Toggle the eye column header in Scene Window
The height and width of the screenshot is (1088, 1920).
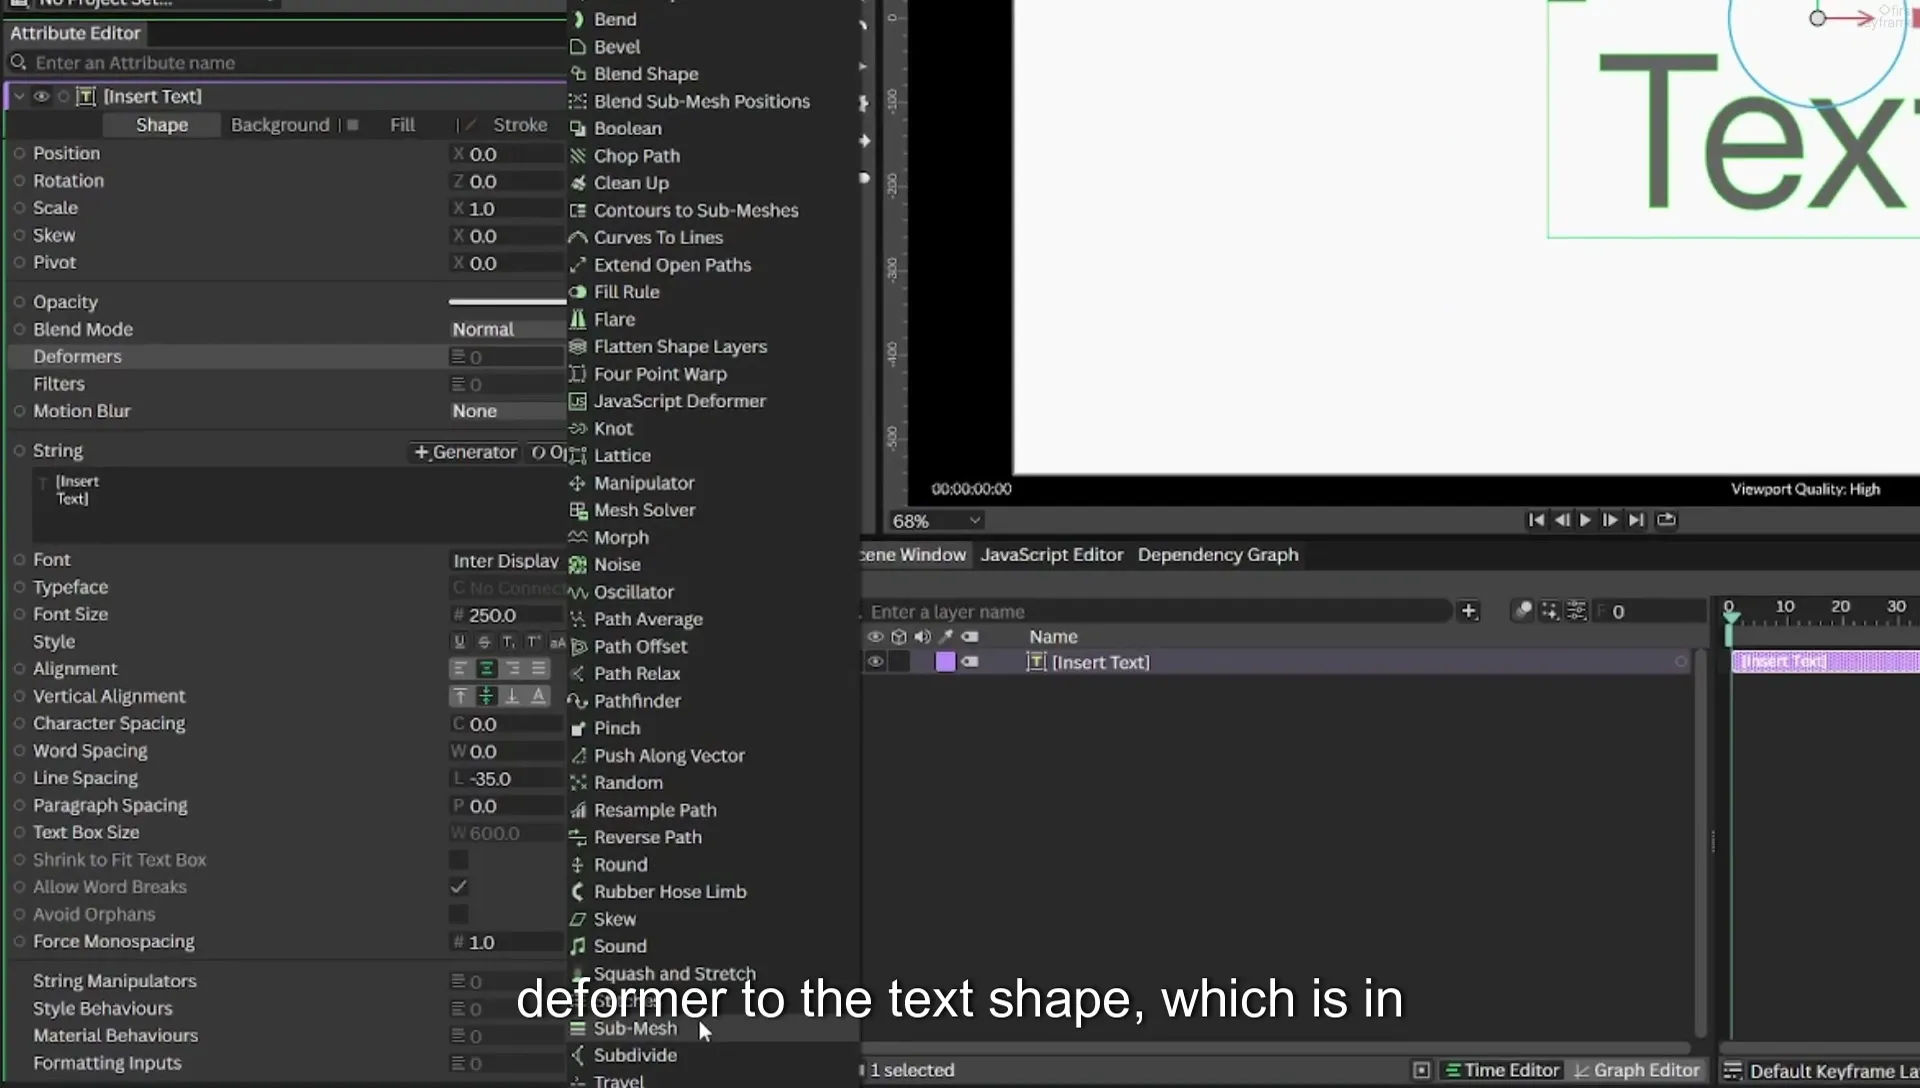pos(875,637)
